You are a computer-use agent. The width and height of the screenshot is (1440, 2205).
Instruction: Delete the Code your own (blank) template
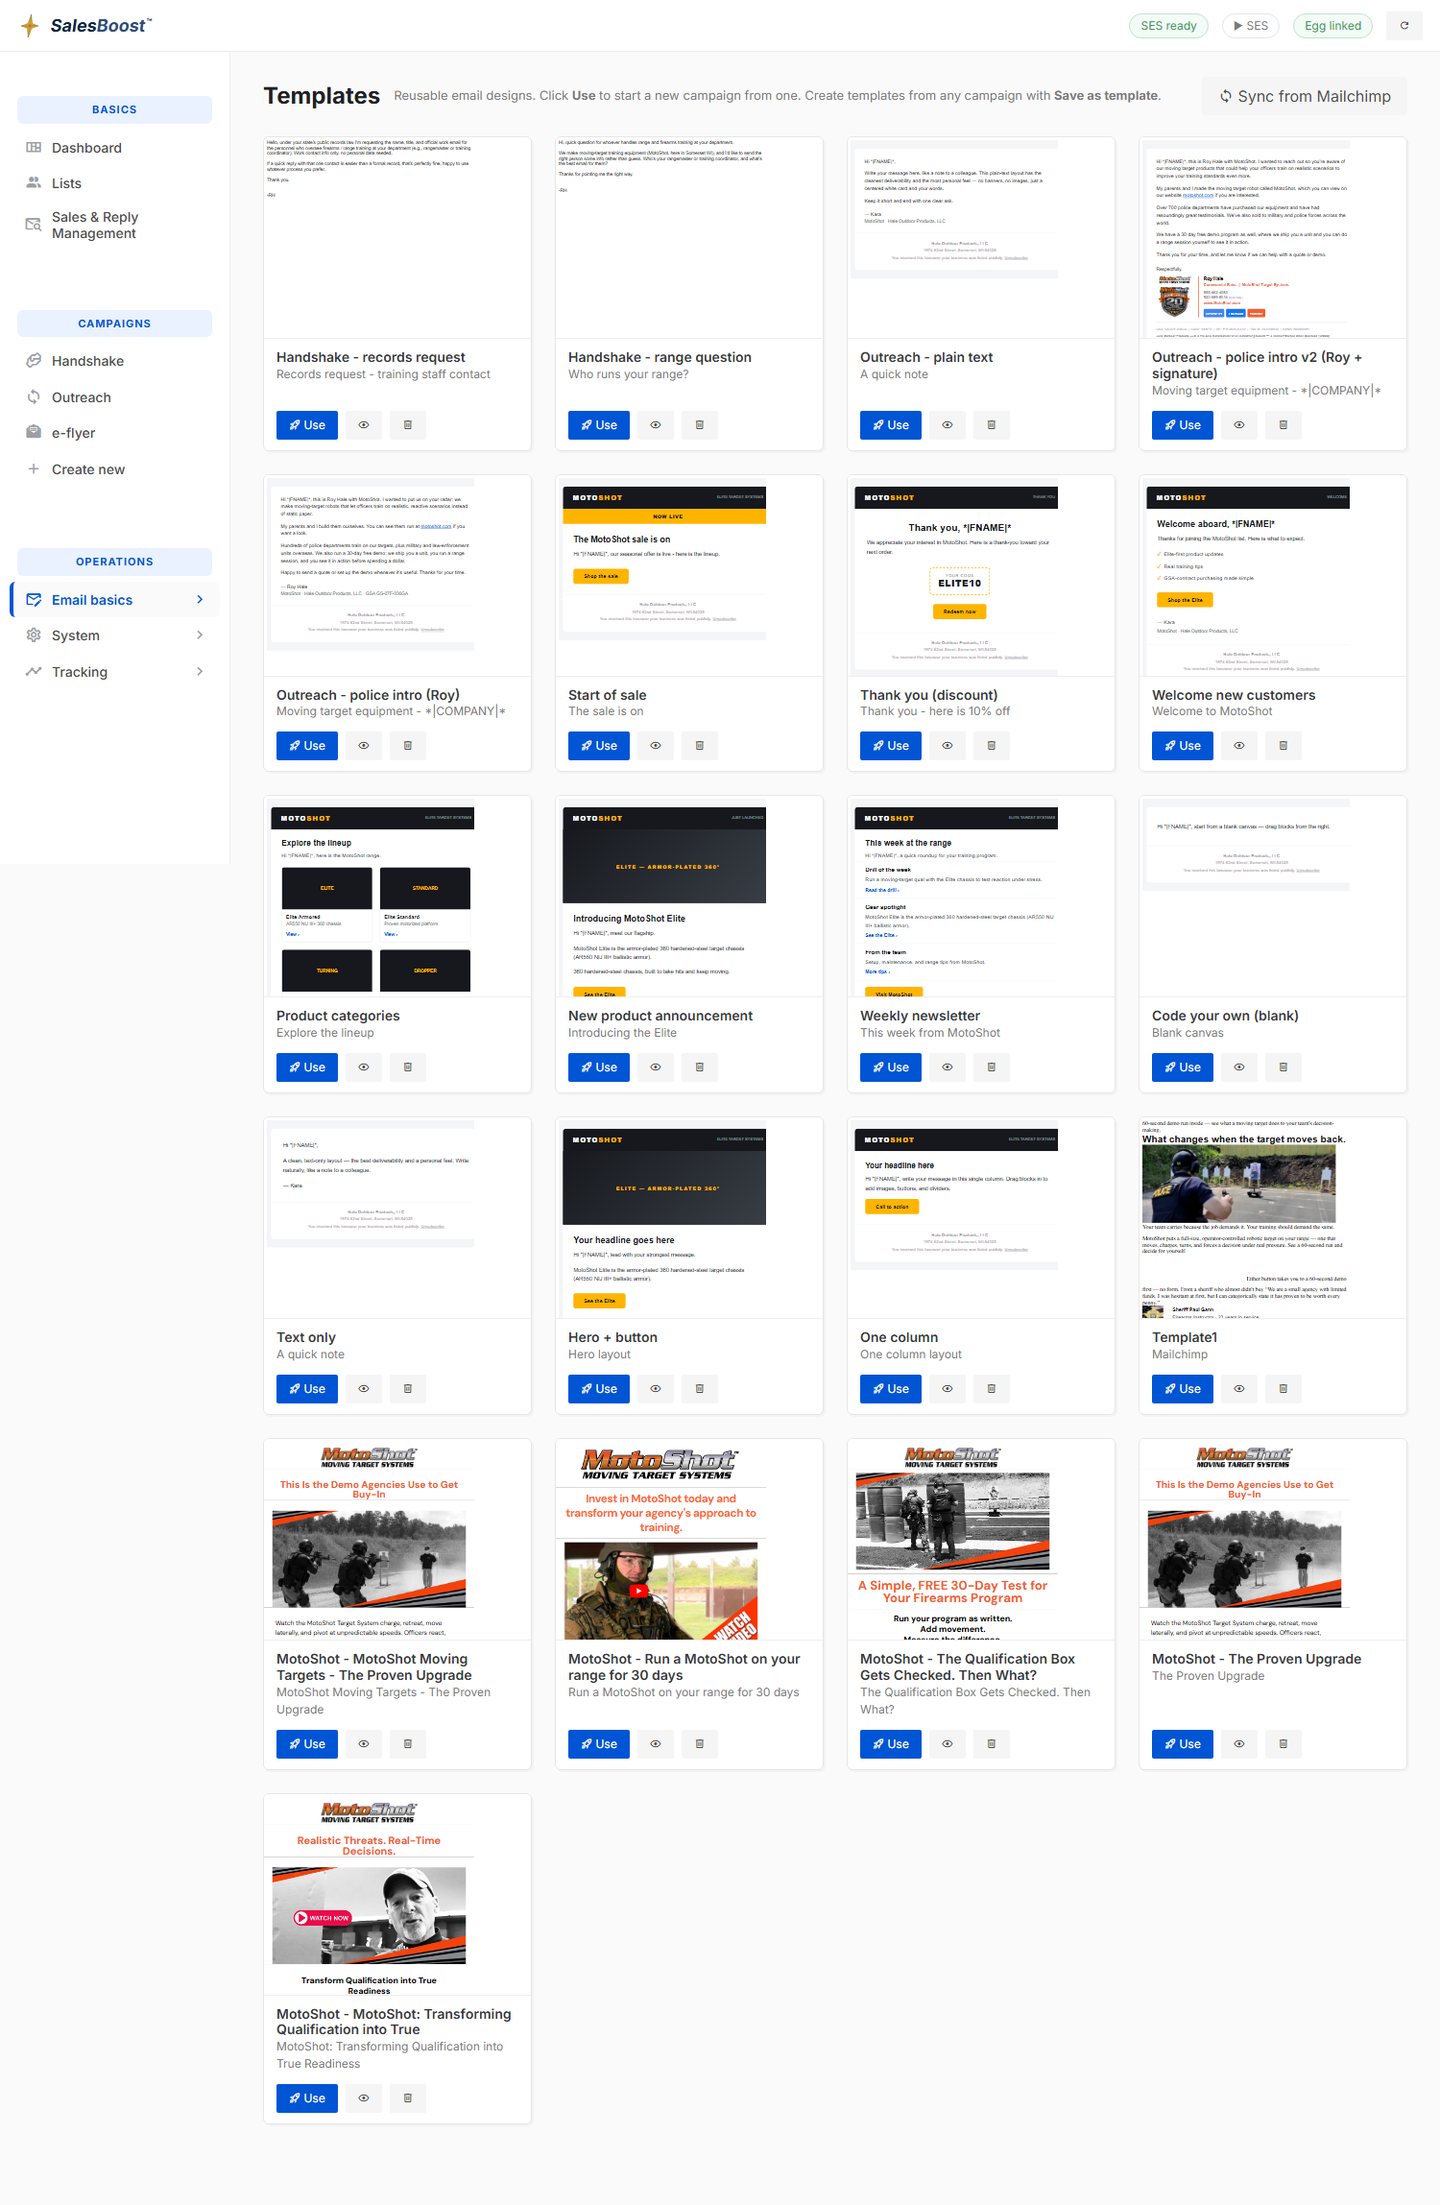coord(1284,1068)
